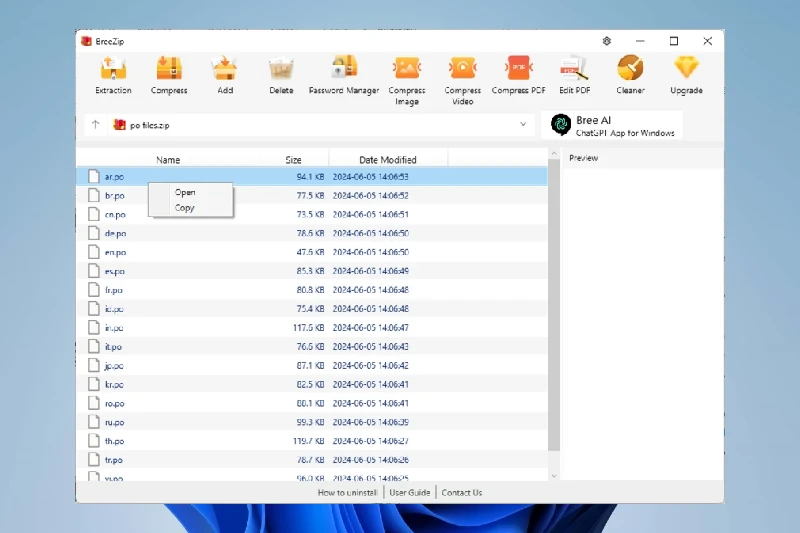The width and height of the screenshot is (800, 533).
Task: Sort by the Name column header
Action: 168,160
